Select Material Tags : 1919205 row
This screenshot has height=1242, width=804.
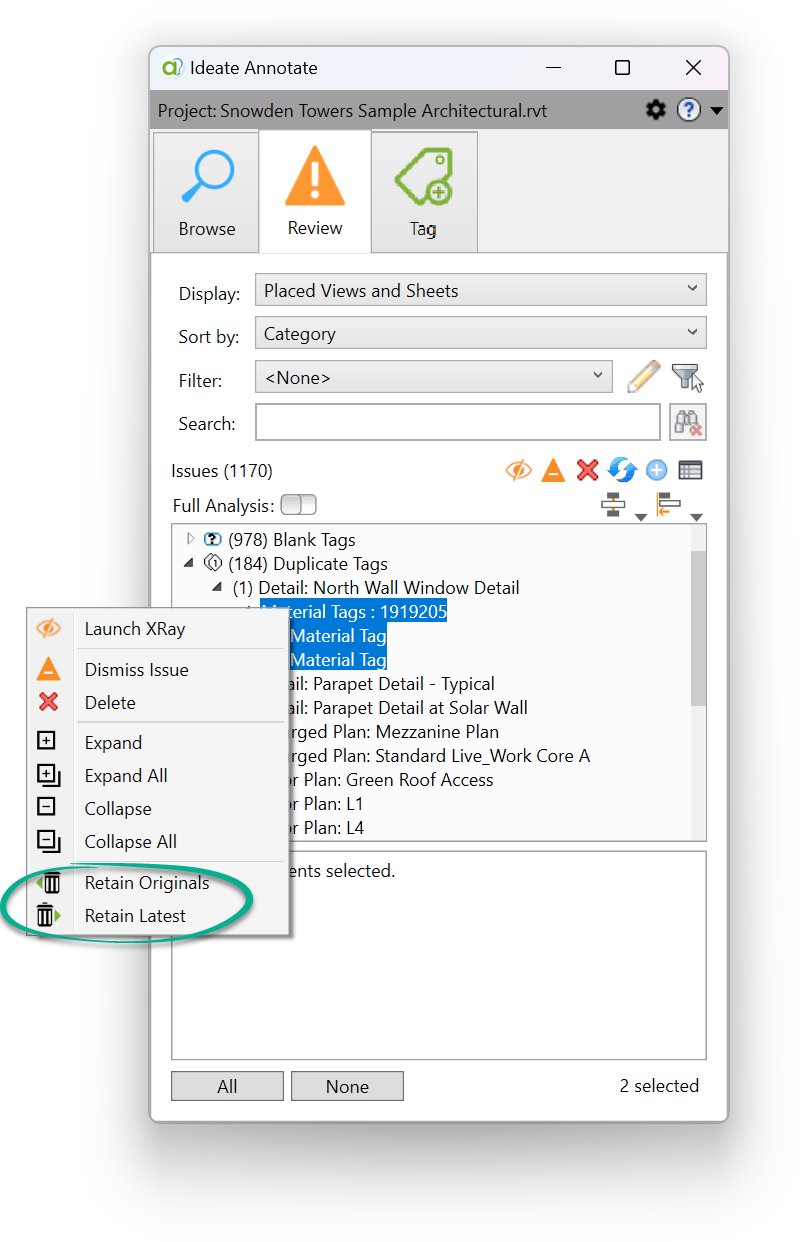(x=353, y=611)
